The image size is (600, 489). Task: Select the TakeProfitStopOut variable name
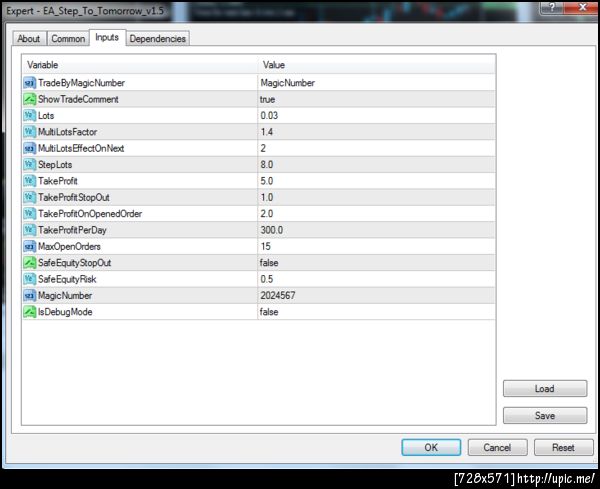click(74, 197)
